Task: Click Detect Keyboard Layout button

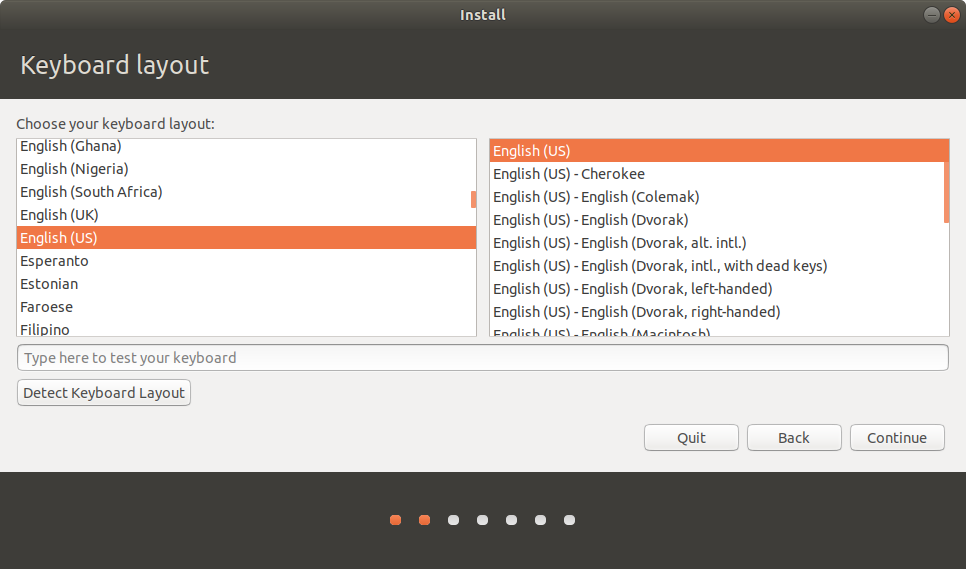Action: (104, 393)
